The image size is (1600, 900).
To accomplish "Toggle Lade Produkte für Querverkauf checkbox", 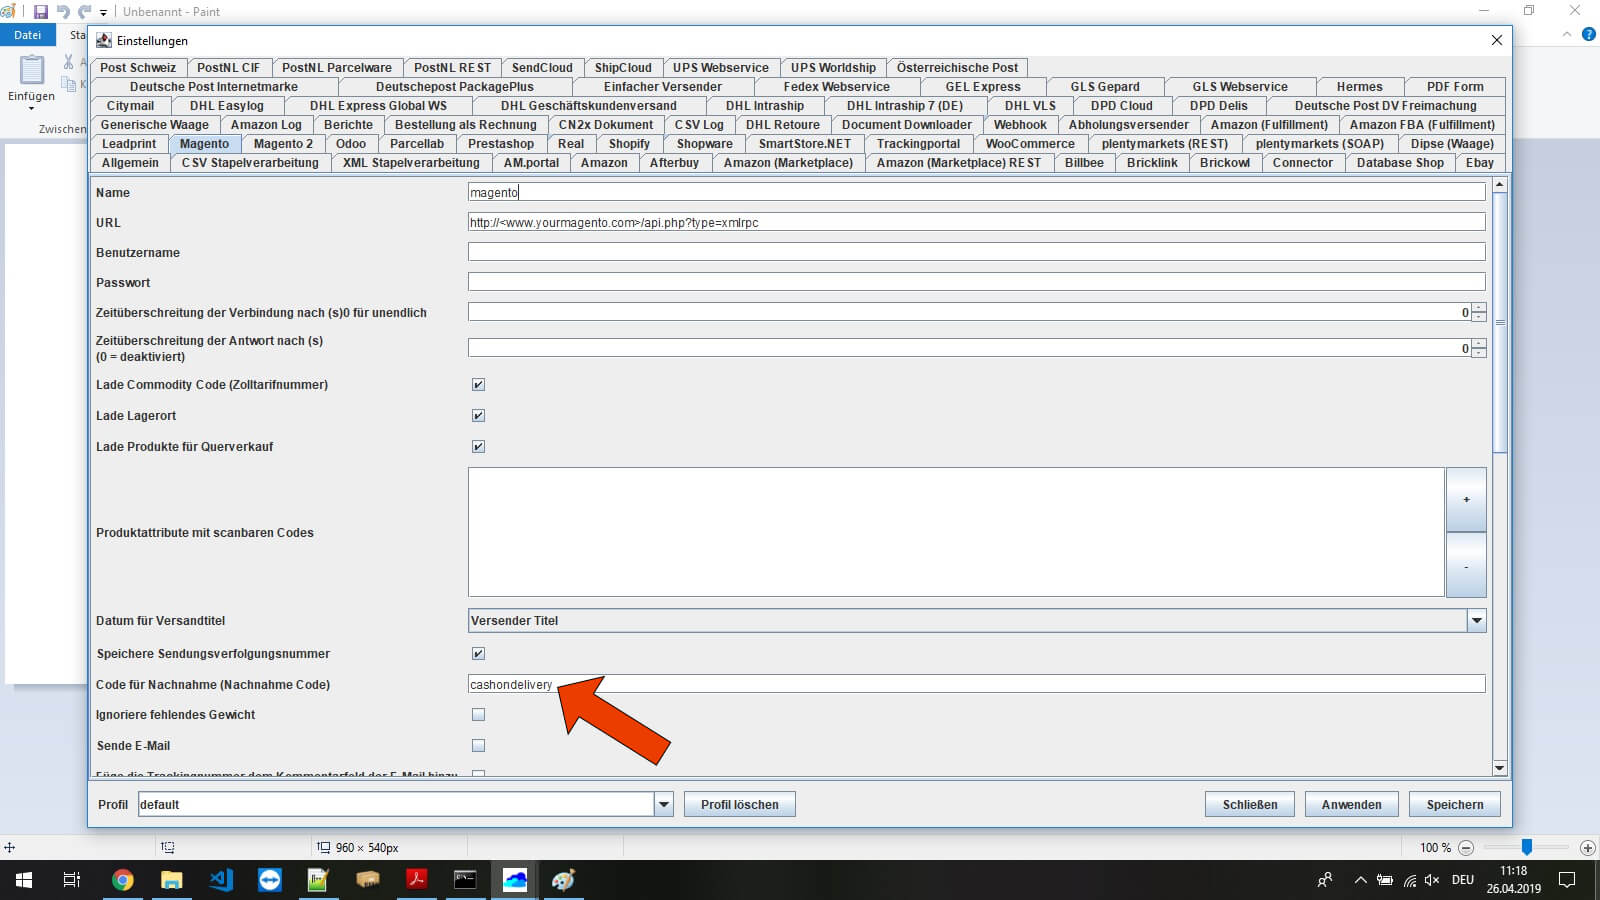I will tap(478, 447).
